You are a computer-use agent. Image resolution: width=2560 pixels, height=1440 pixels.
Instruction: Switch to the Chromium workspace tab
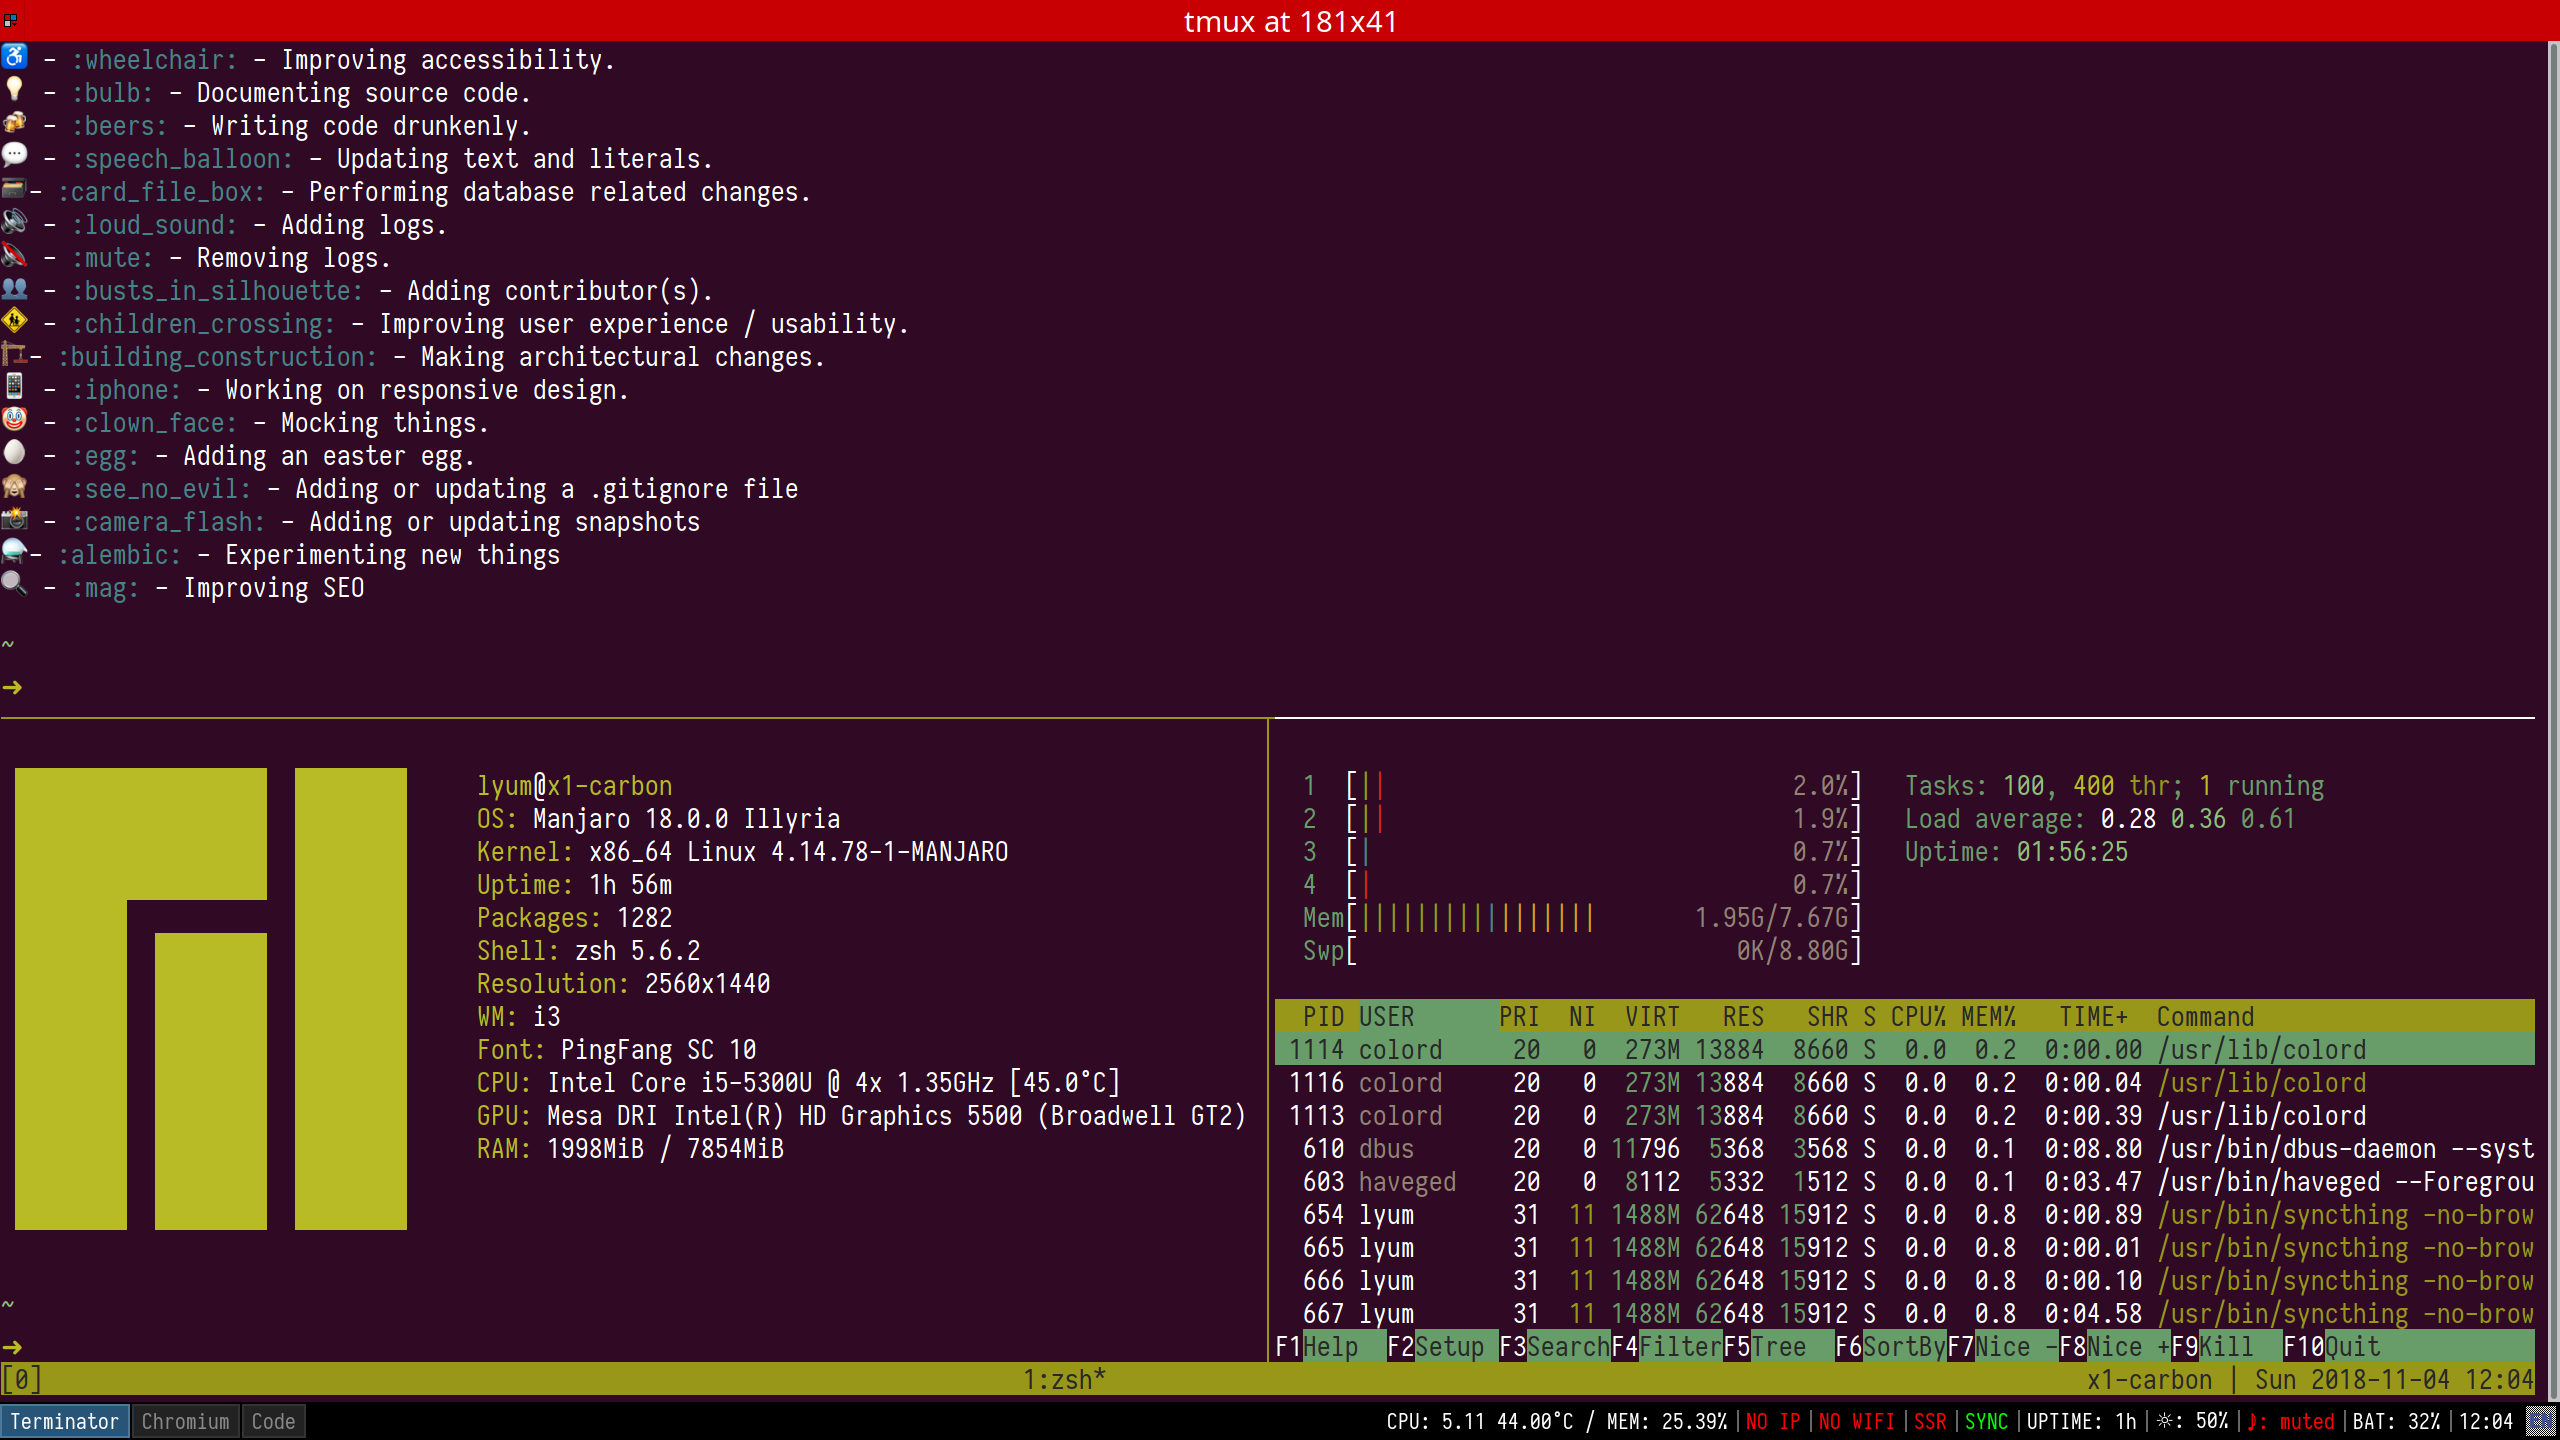[185, 1421]
